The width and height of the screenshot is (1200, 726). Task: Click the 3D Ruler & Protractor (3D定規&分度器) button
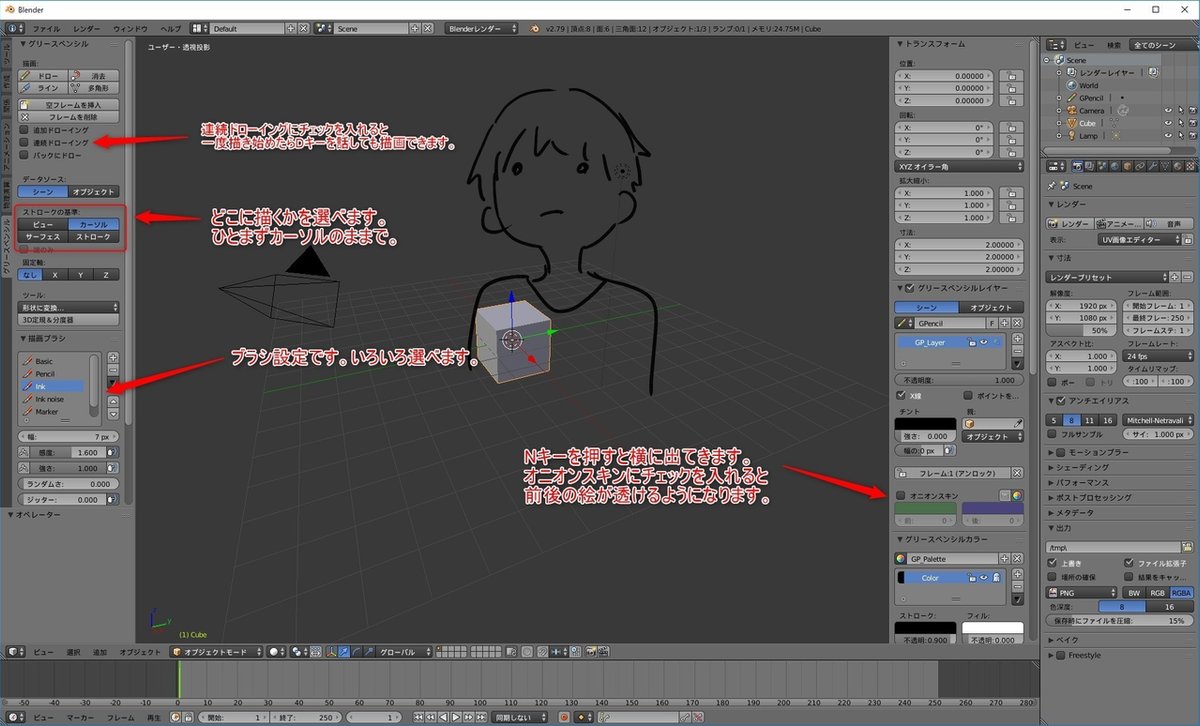[70, 319]
